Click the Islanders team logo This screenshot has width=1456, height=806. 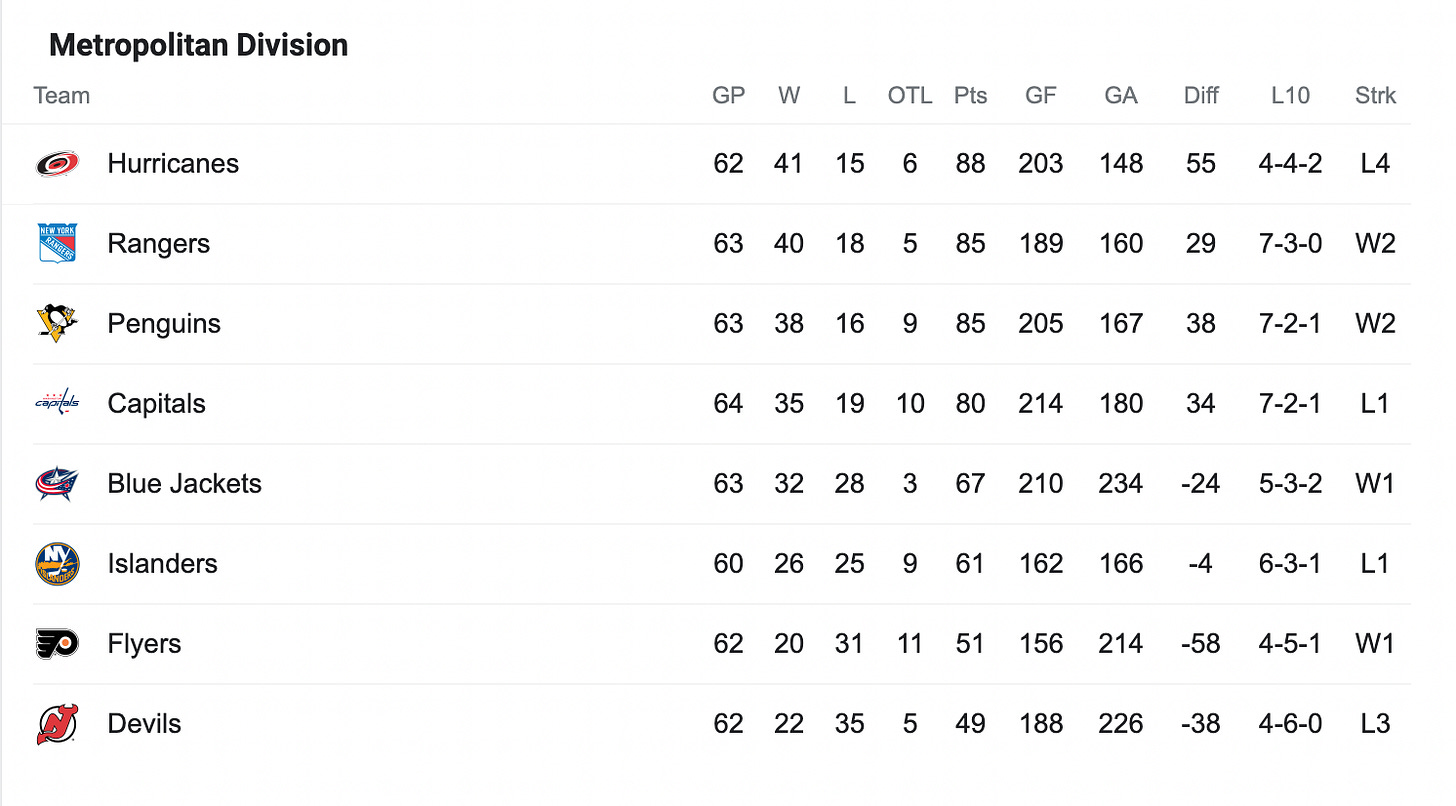click(57, 564)
